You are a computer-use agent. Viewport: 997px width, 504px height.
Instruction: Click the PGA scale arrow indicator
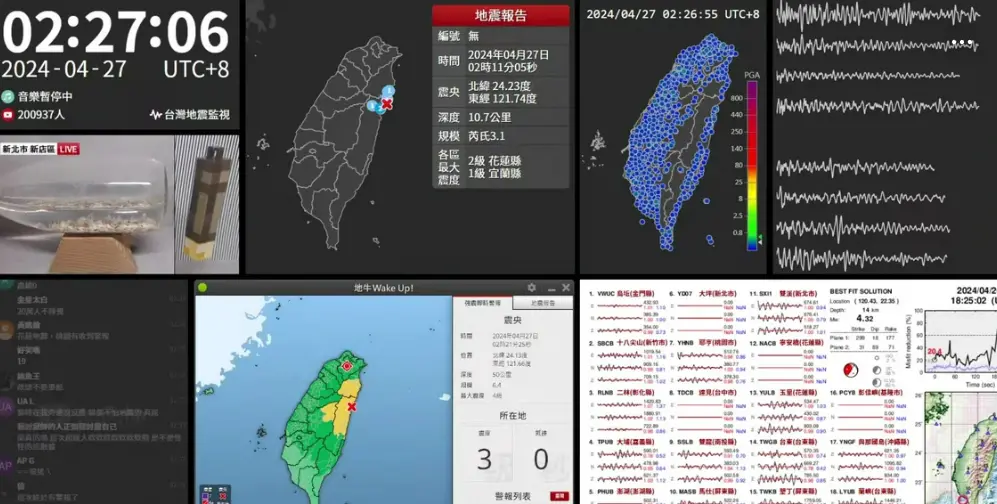[760, 240]
